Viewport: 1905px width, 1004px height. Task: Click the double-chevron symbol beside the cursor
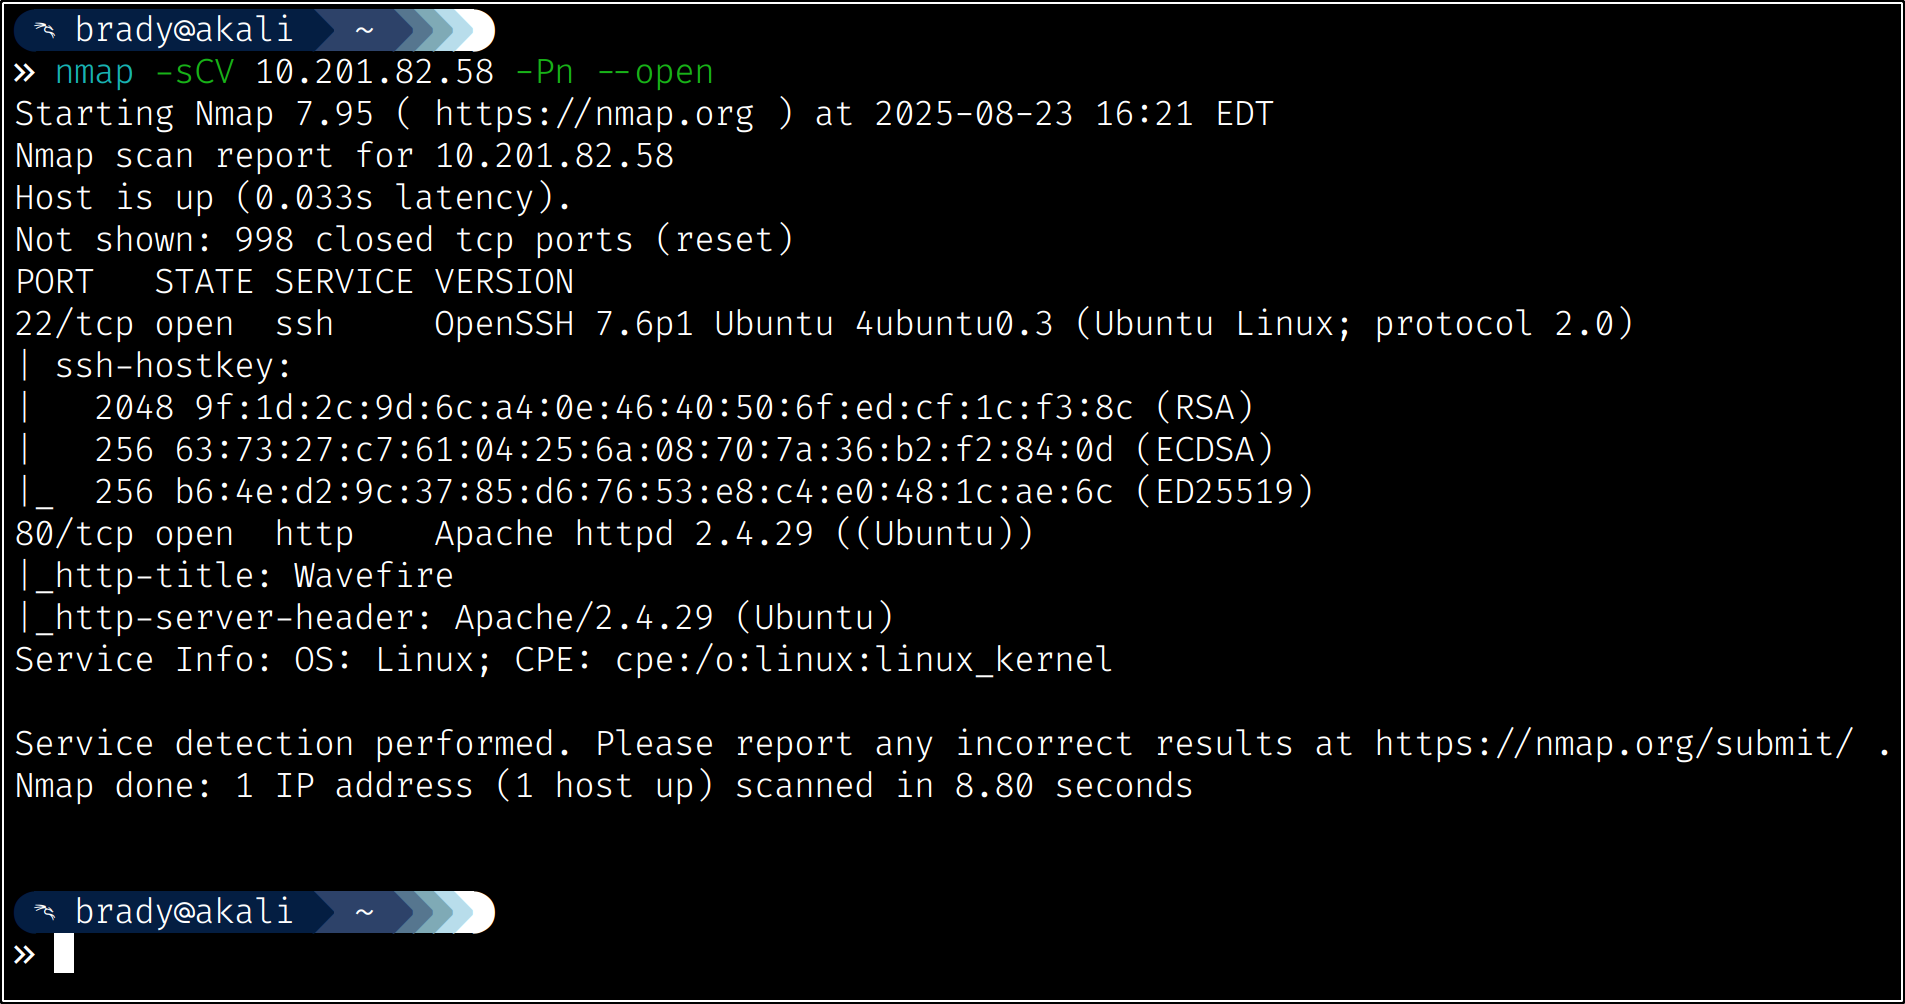(x=25, y=954)
